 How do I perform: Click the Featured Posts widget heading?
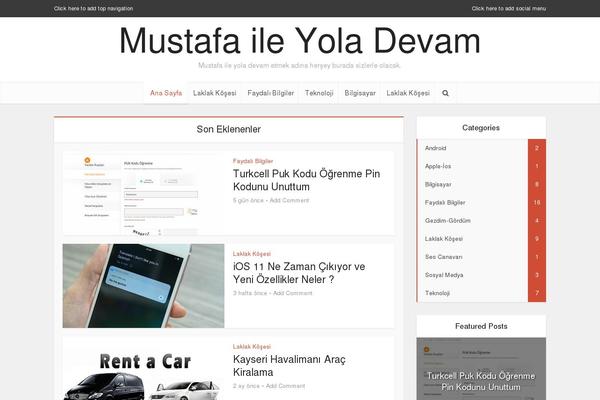(481, 326)
